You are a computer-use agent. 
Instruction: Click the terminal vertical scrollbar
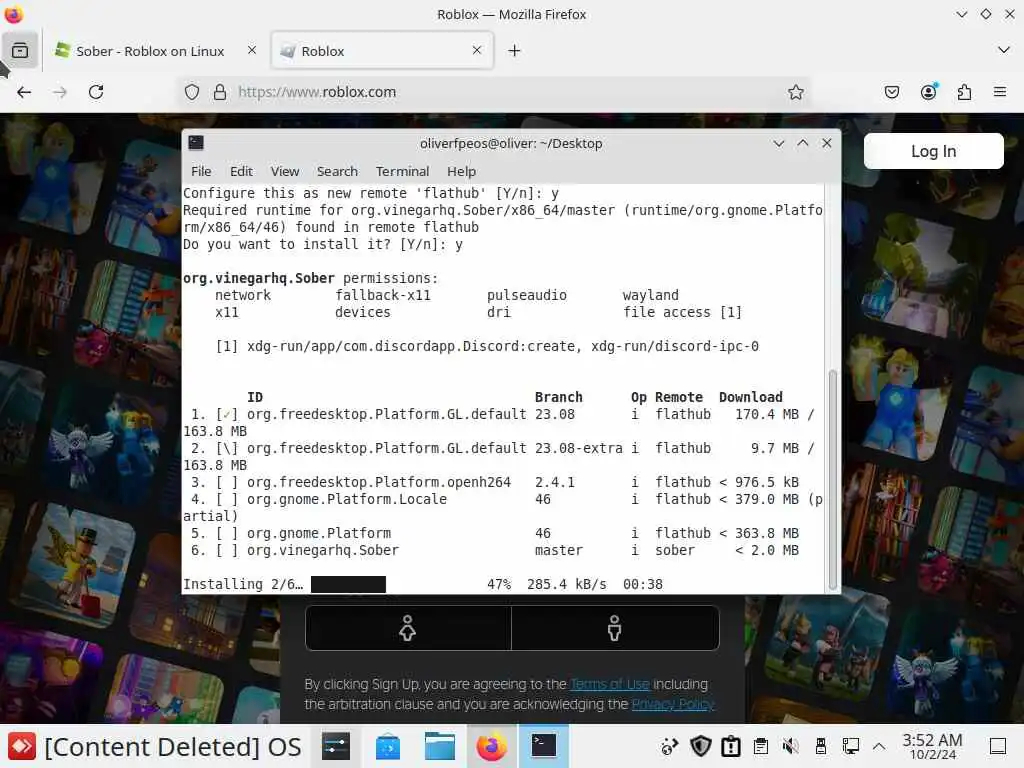[832, 480]
